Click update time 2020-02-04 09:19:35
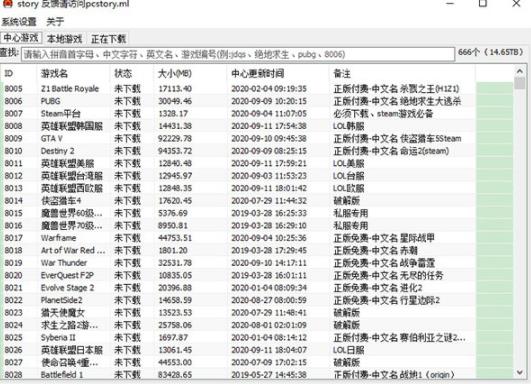531x384 pixels. (269, 89)
